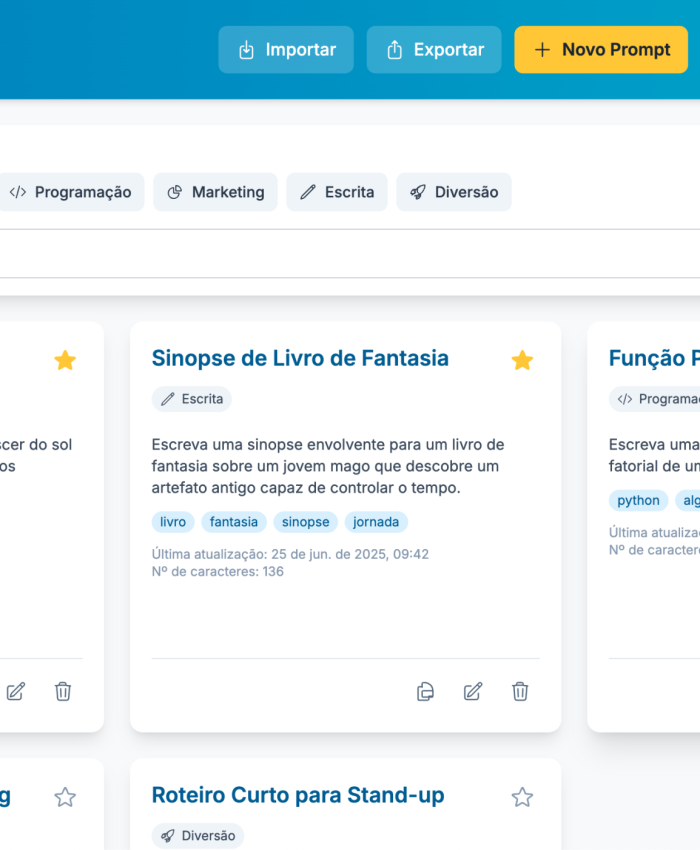The image size is (700, 850).
Task: Click the Importar button
Action: point(286,49)
